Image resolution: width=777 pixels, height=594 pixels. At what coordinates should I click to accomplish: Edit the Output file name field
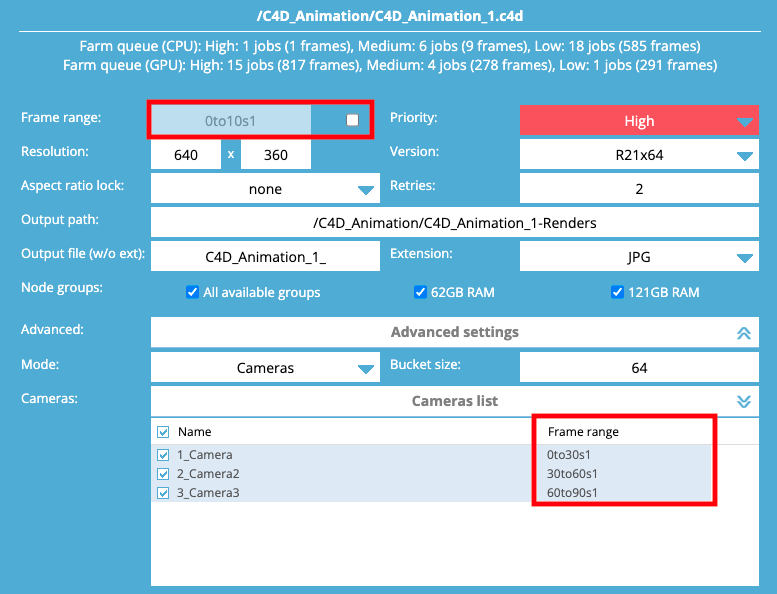[x=265, y=257]
